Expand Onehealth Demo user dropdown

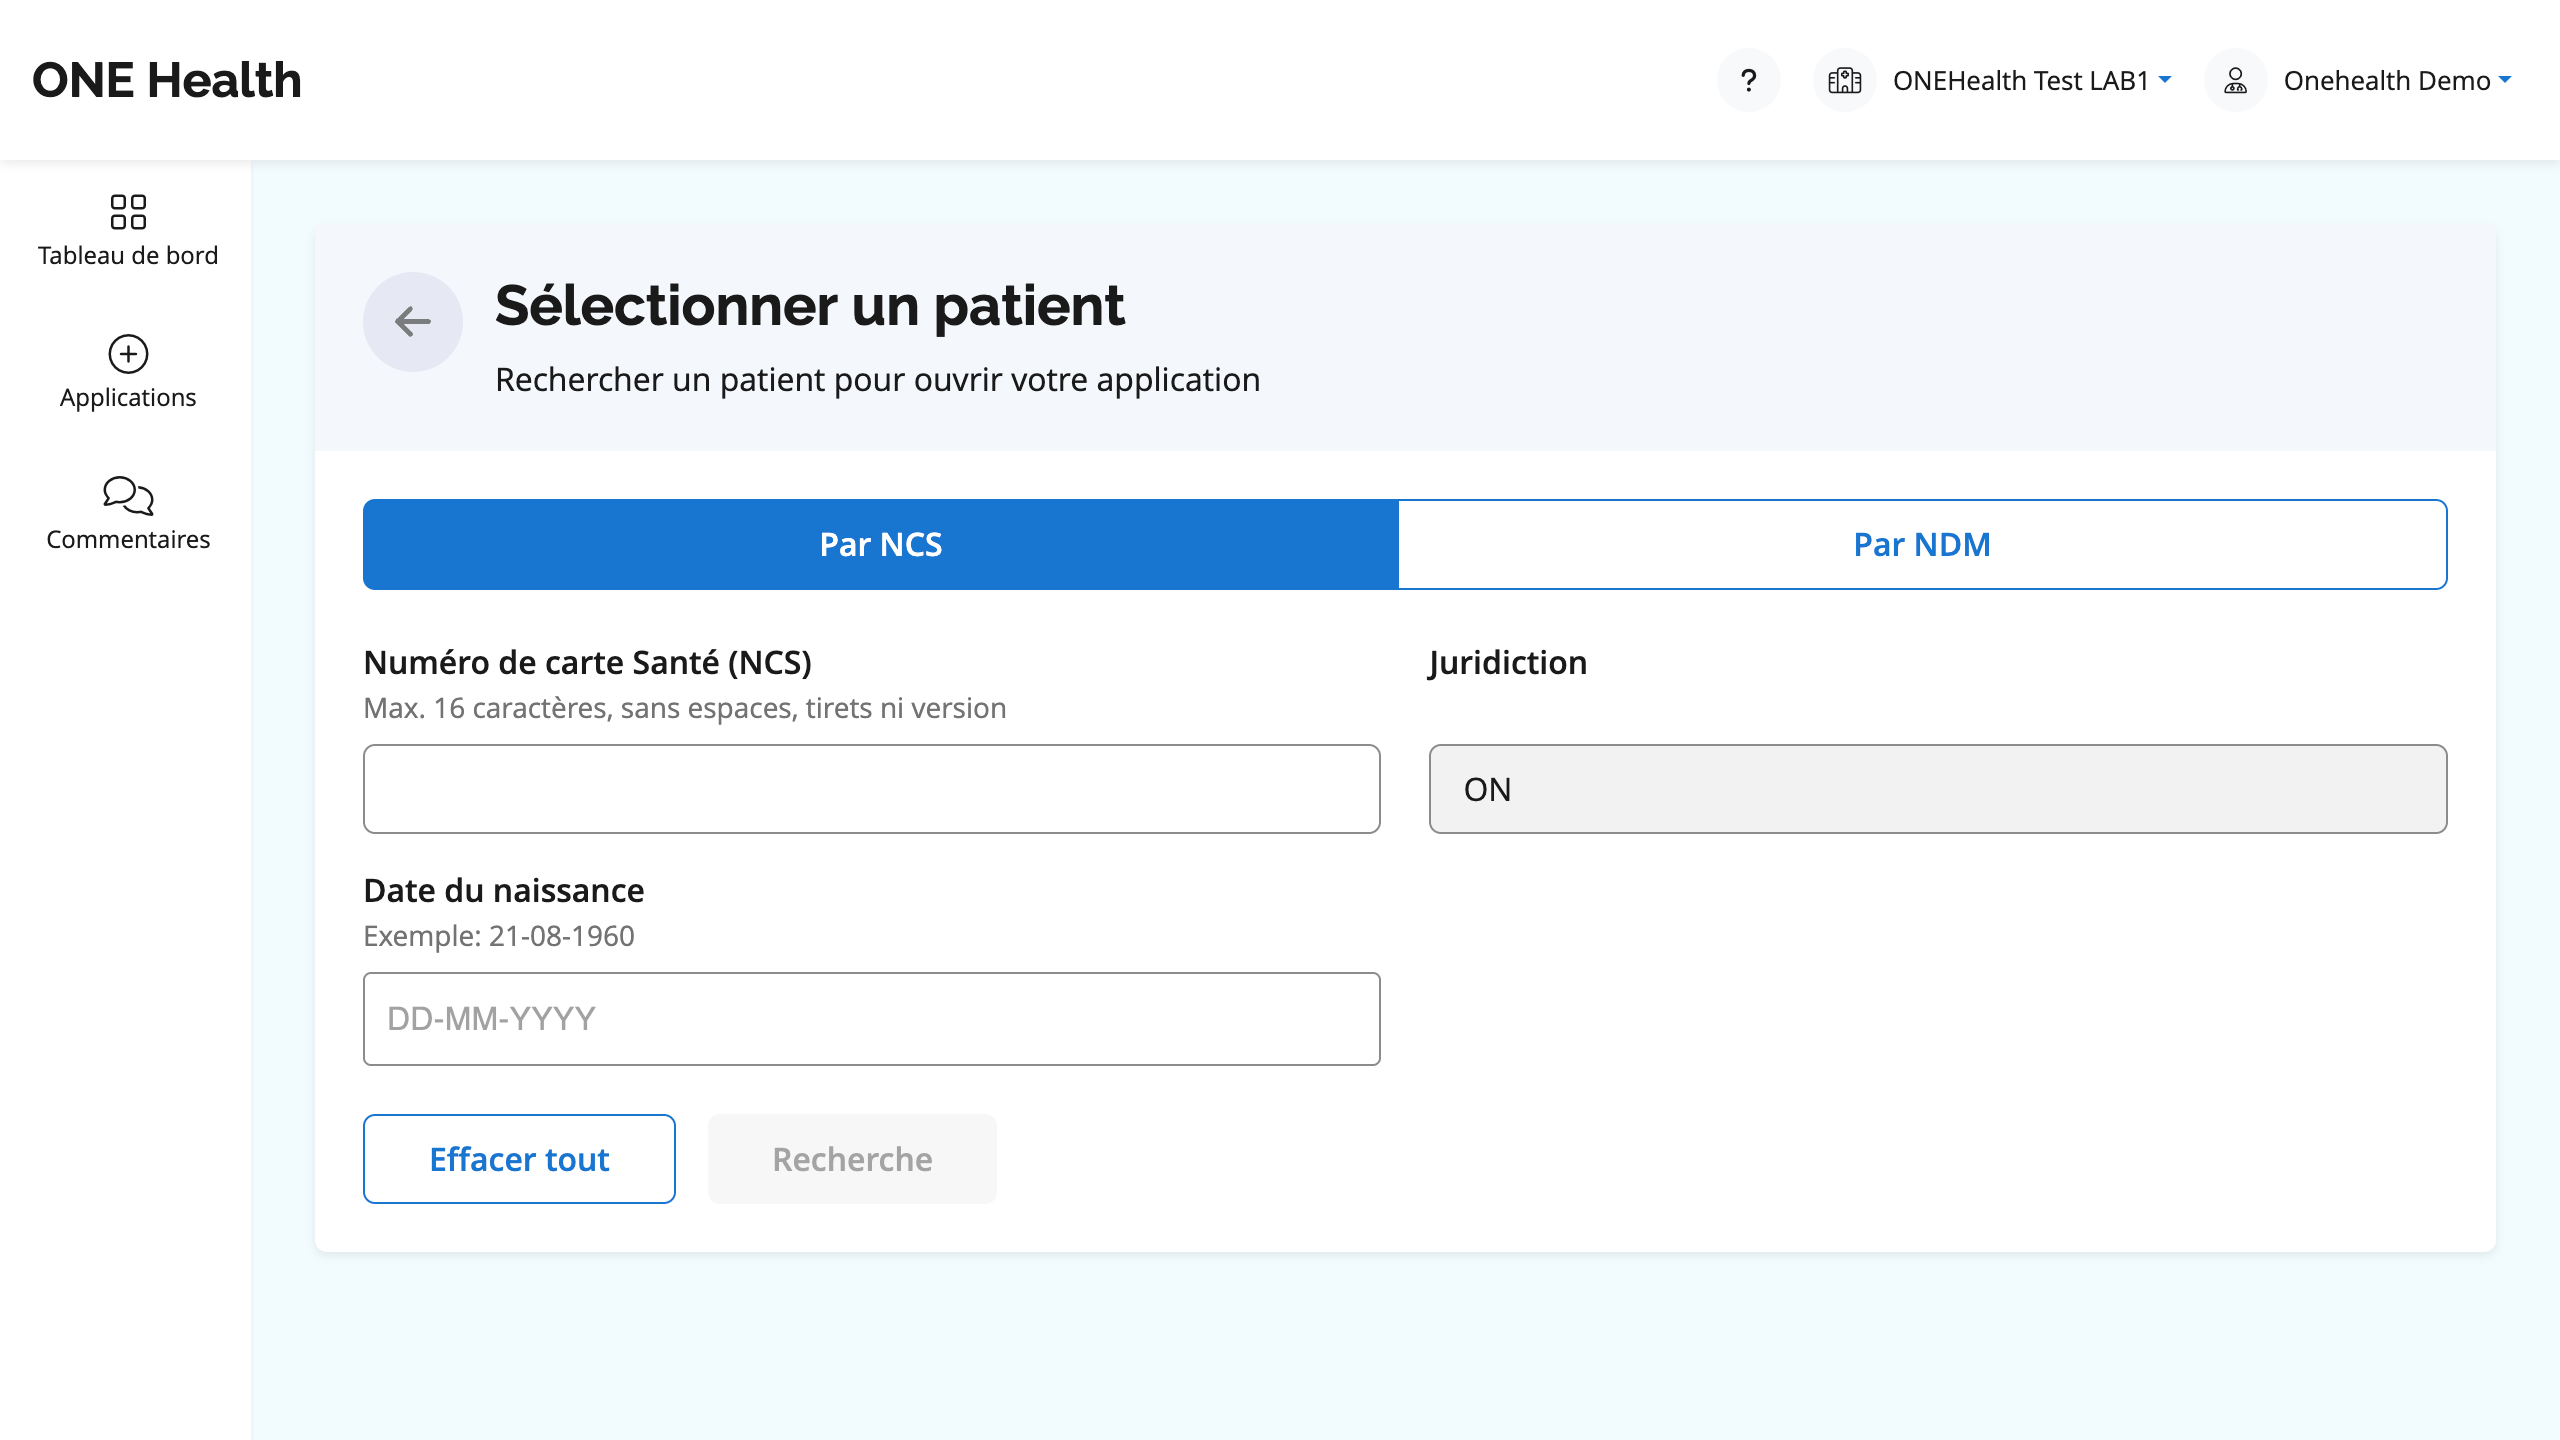click(2397, 80)
